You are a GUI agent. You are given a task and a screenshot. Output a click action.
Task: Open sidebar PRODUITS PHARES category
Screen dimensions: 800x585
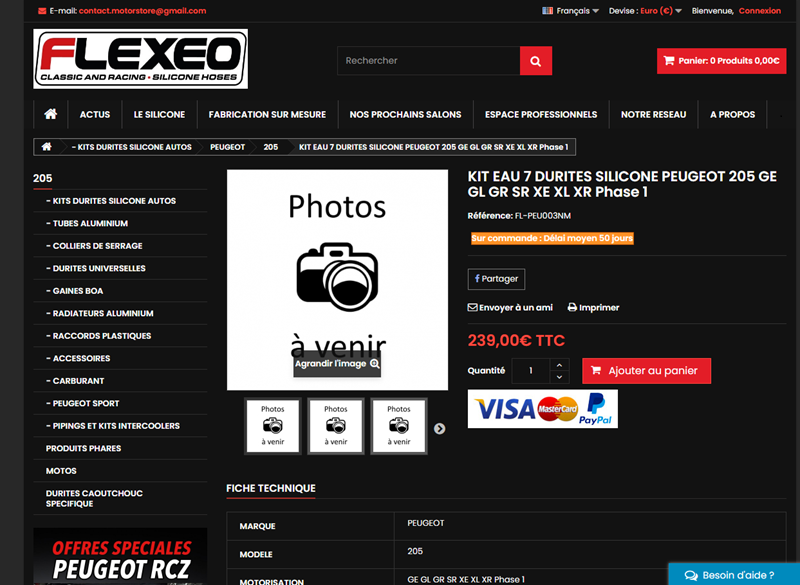pos(84,448)
